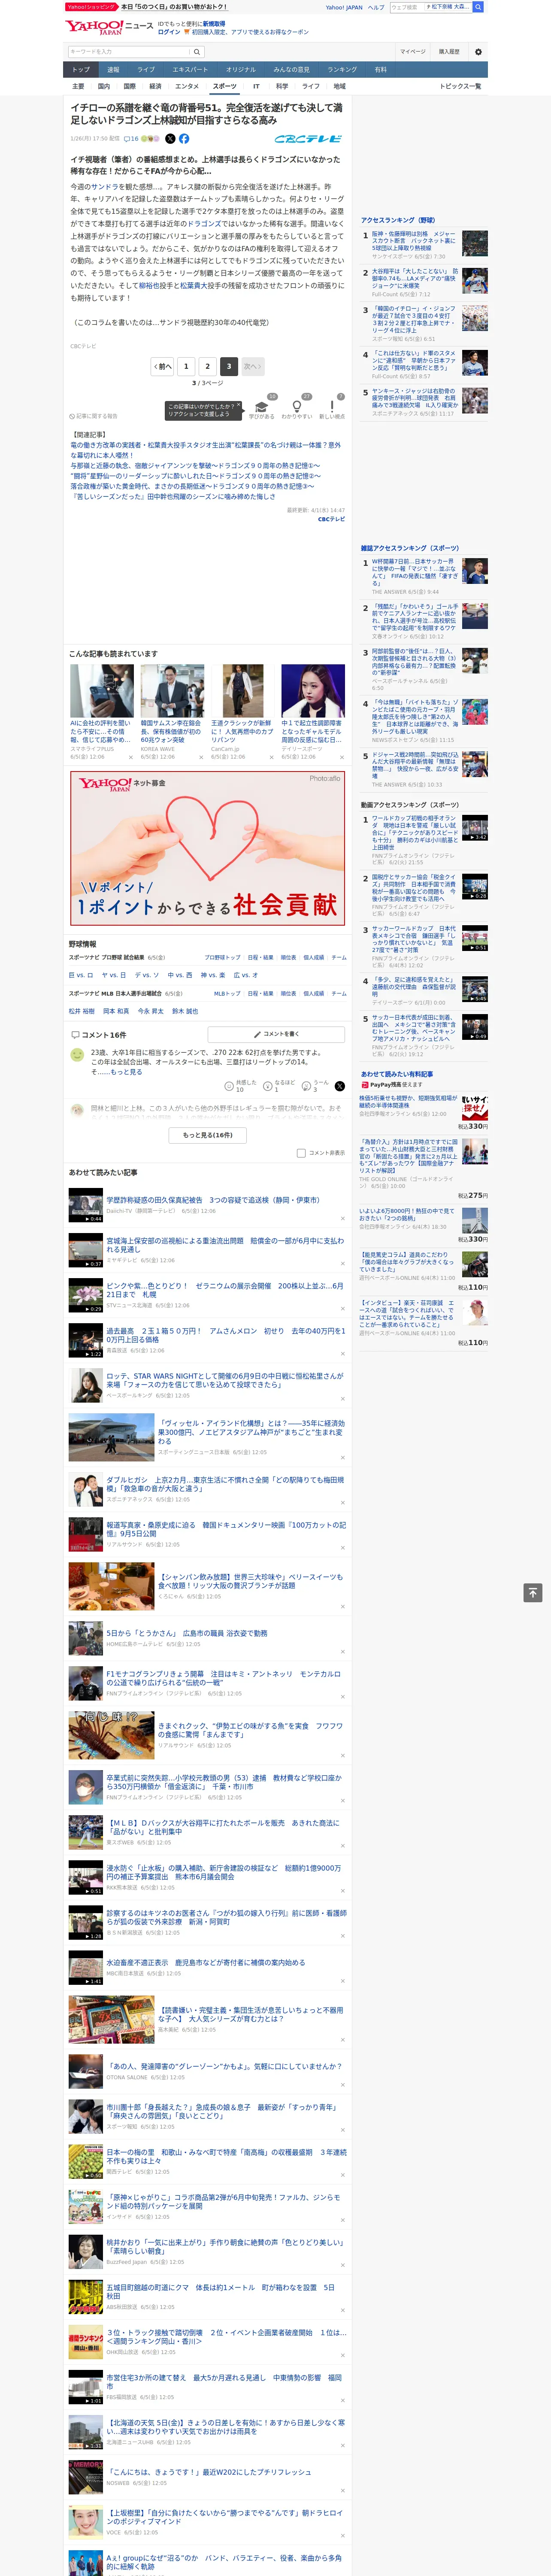Open the related article about 松葉貴大投手
The image size is (551, 2576).
205,449
